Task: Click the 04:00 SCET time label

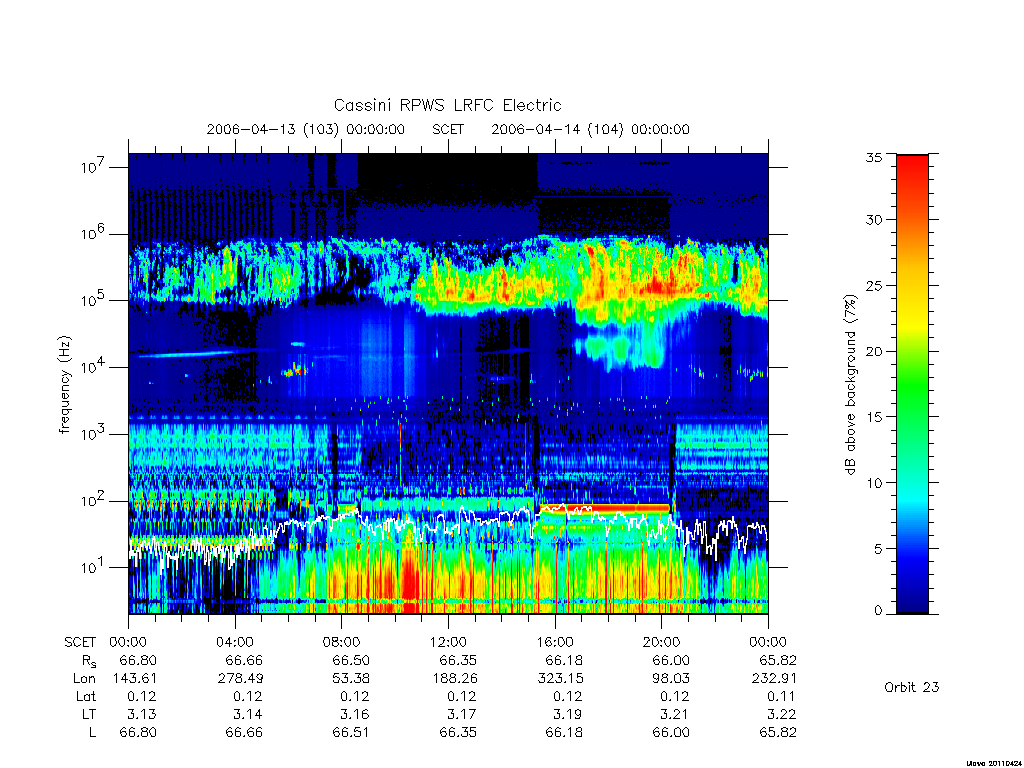Action: point(234,642)
